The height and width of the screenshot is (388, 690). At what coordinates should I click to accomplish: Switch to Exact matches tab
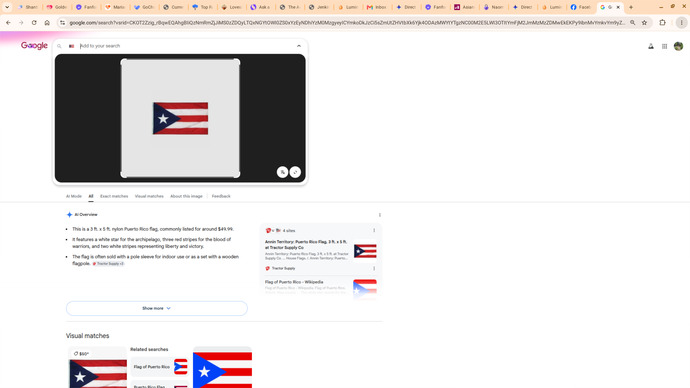click(114, 196)
